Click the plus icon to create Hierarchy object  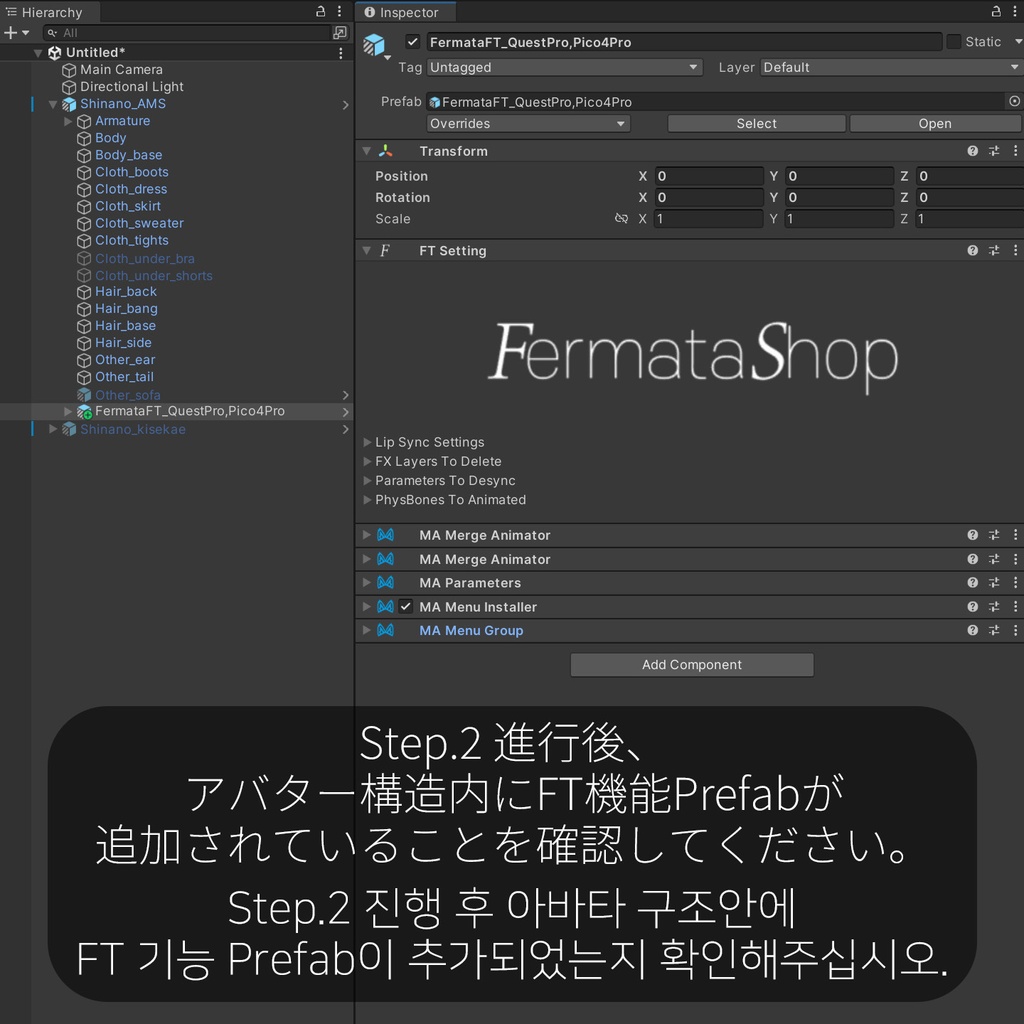tap(8, 32)
